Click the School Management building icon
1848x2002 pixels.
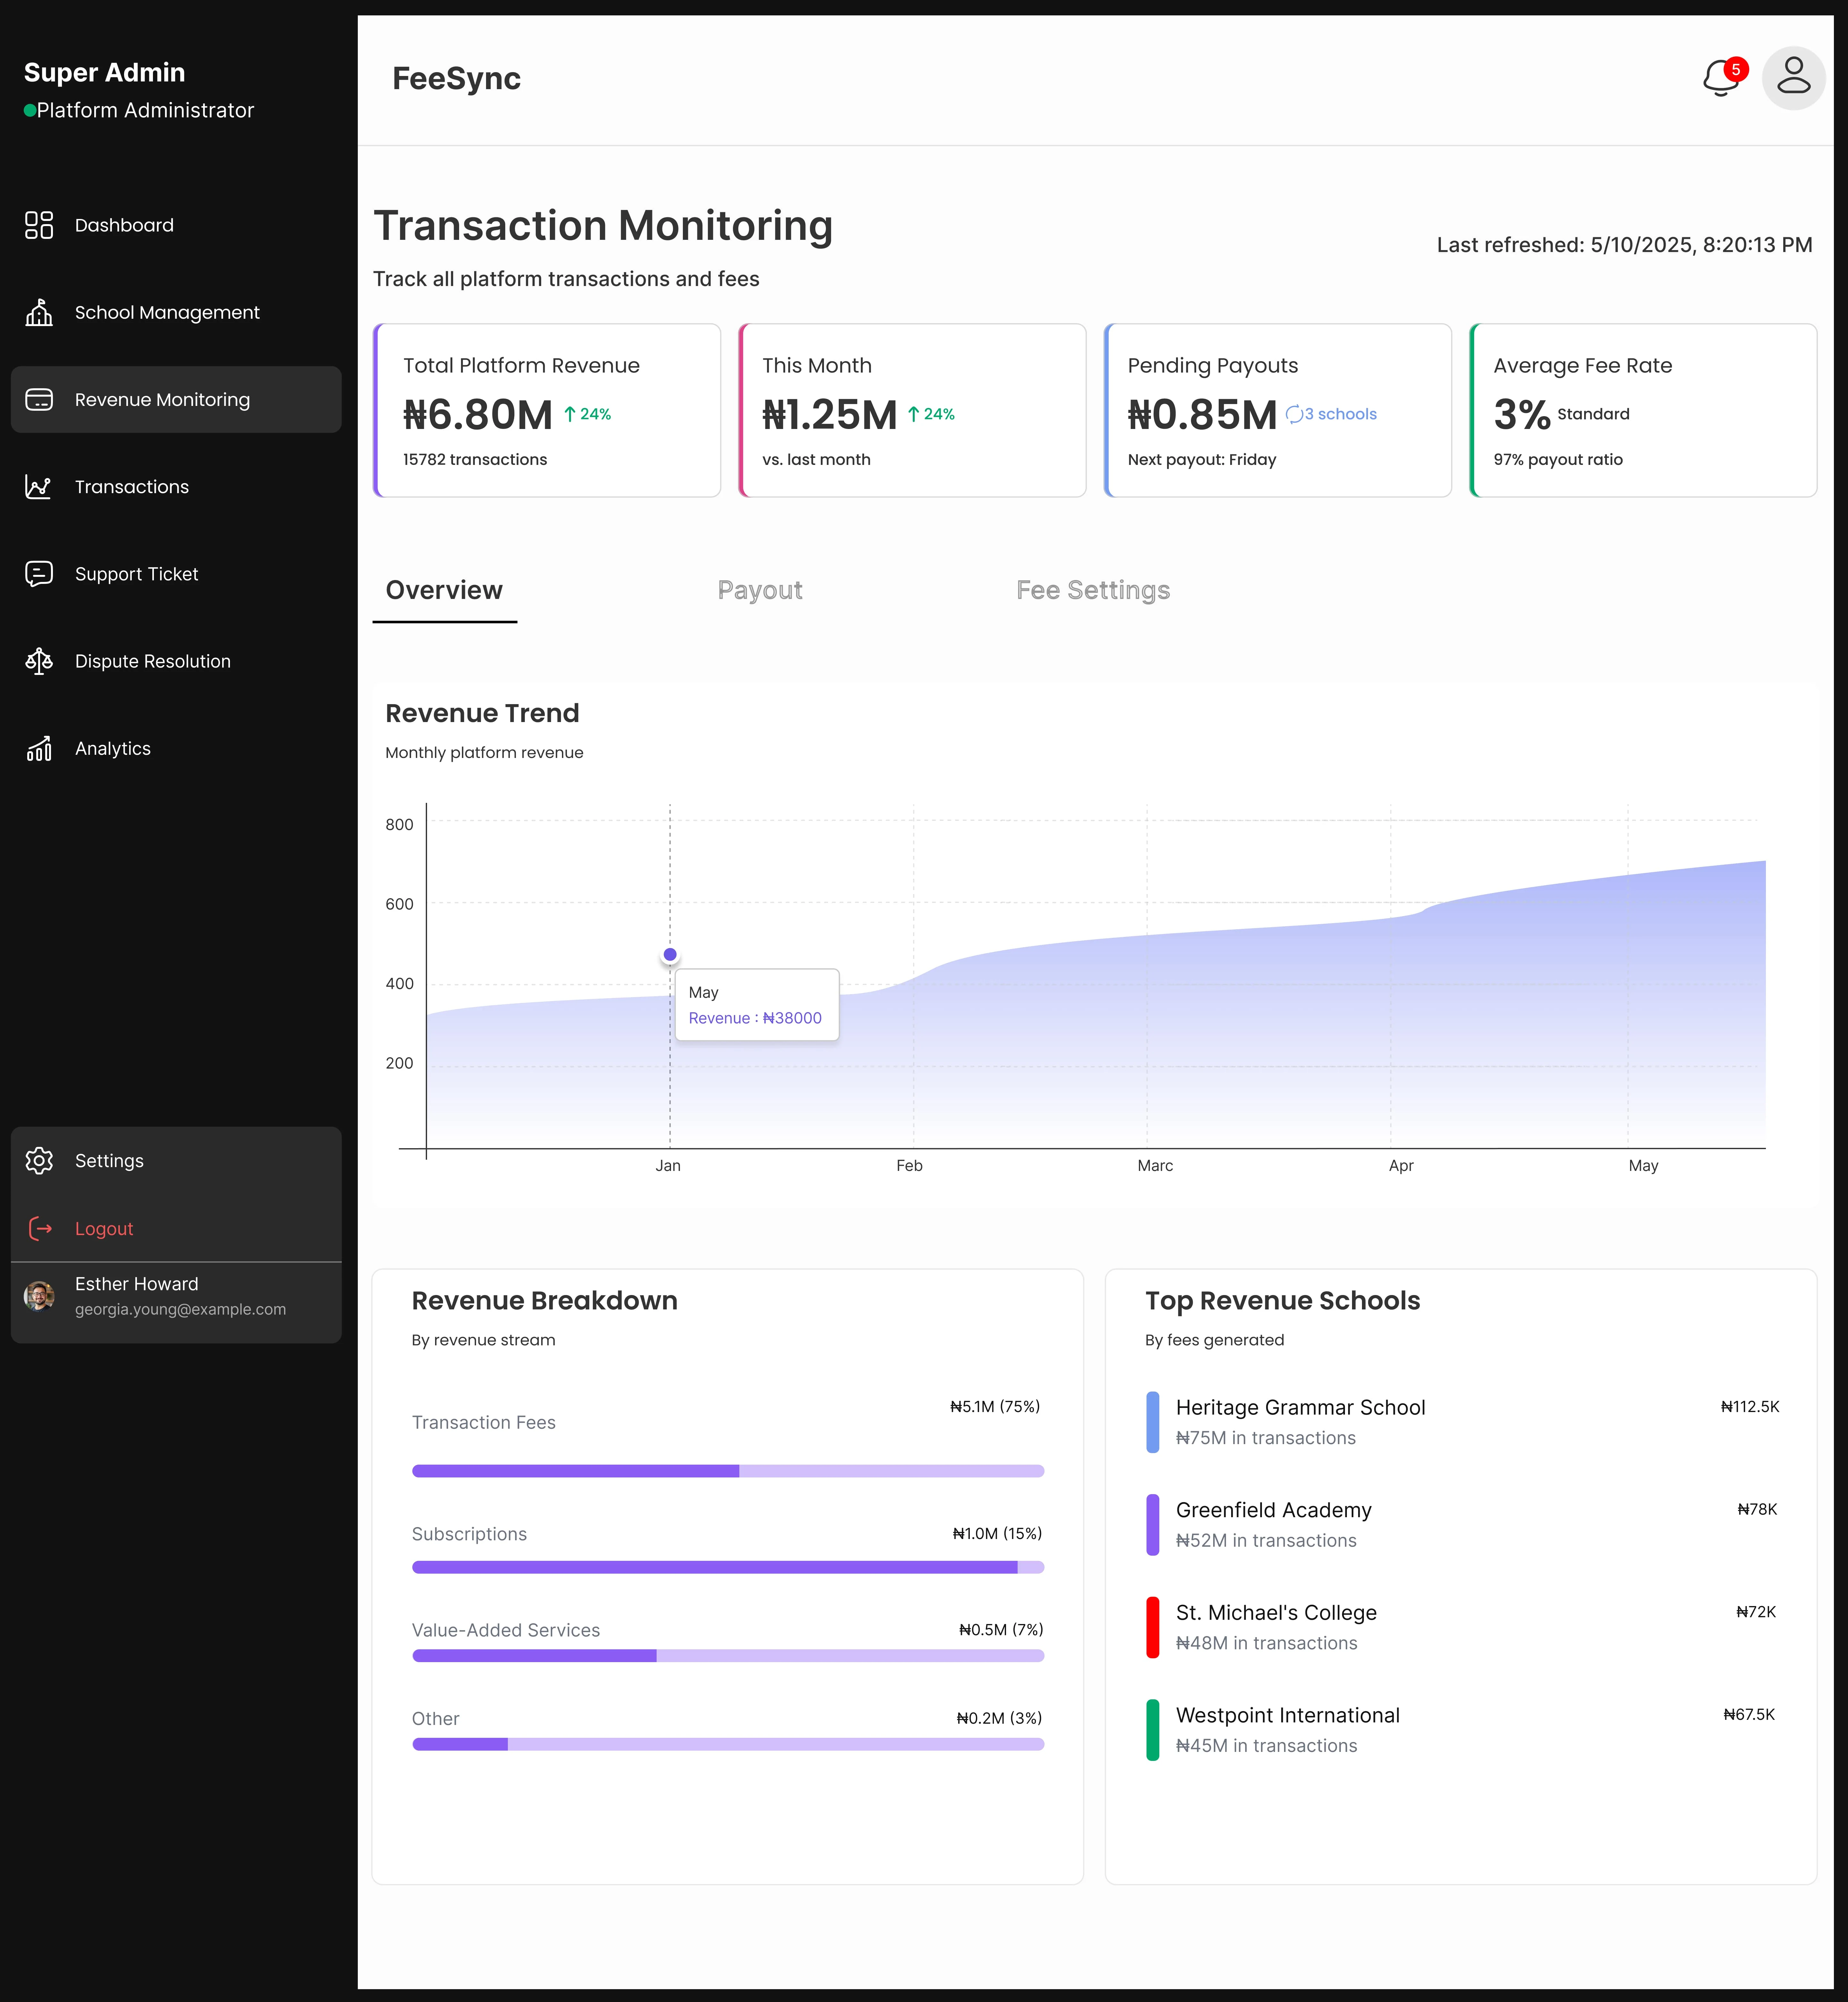coord(39,312)
